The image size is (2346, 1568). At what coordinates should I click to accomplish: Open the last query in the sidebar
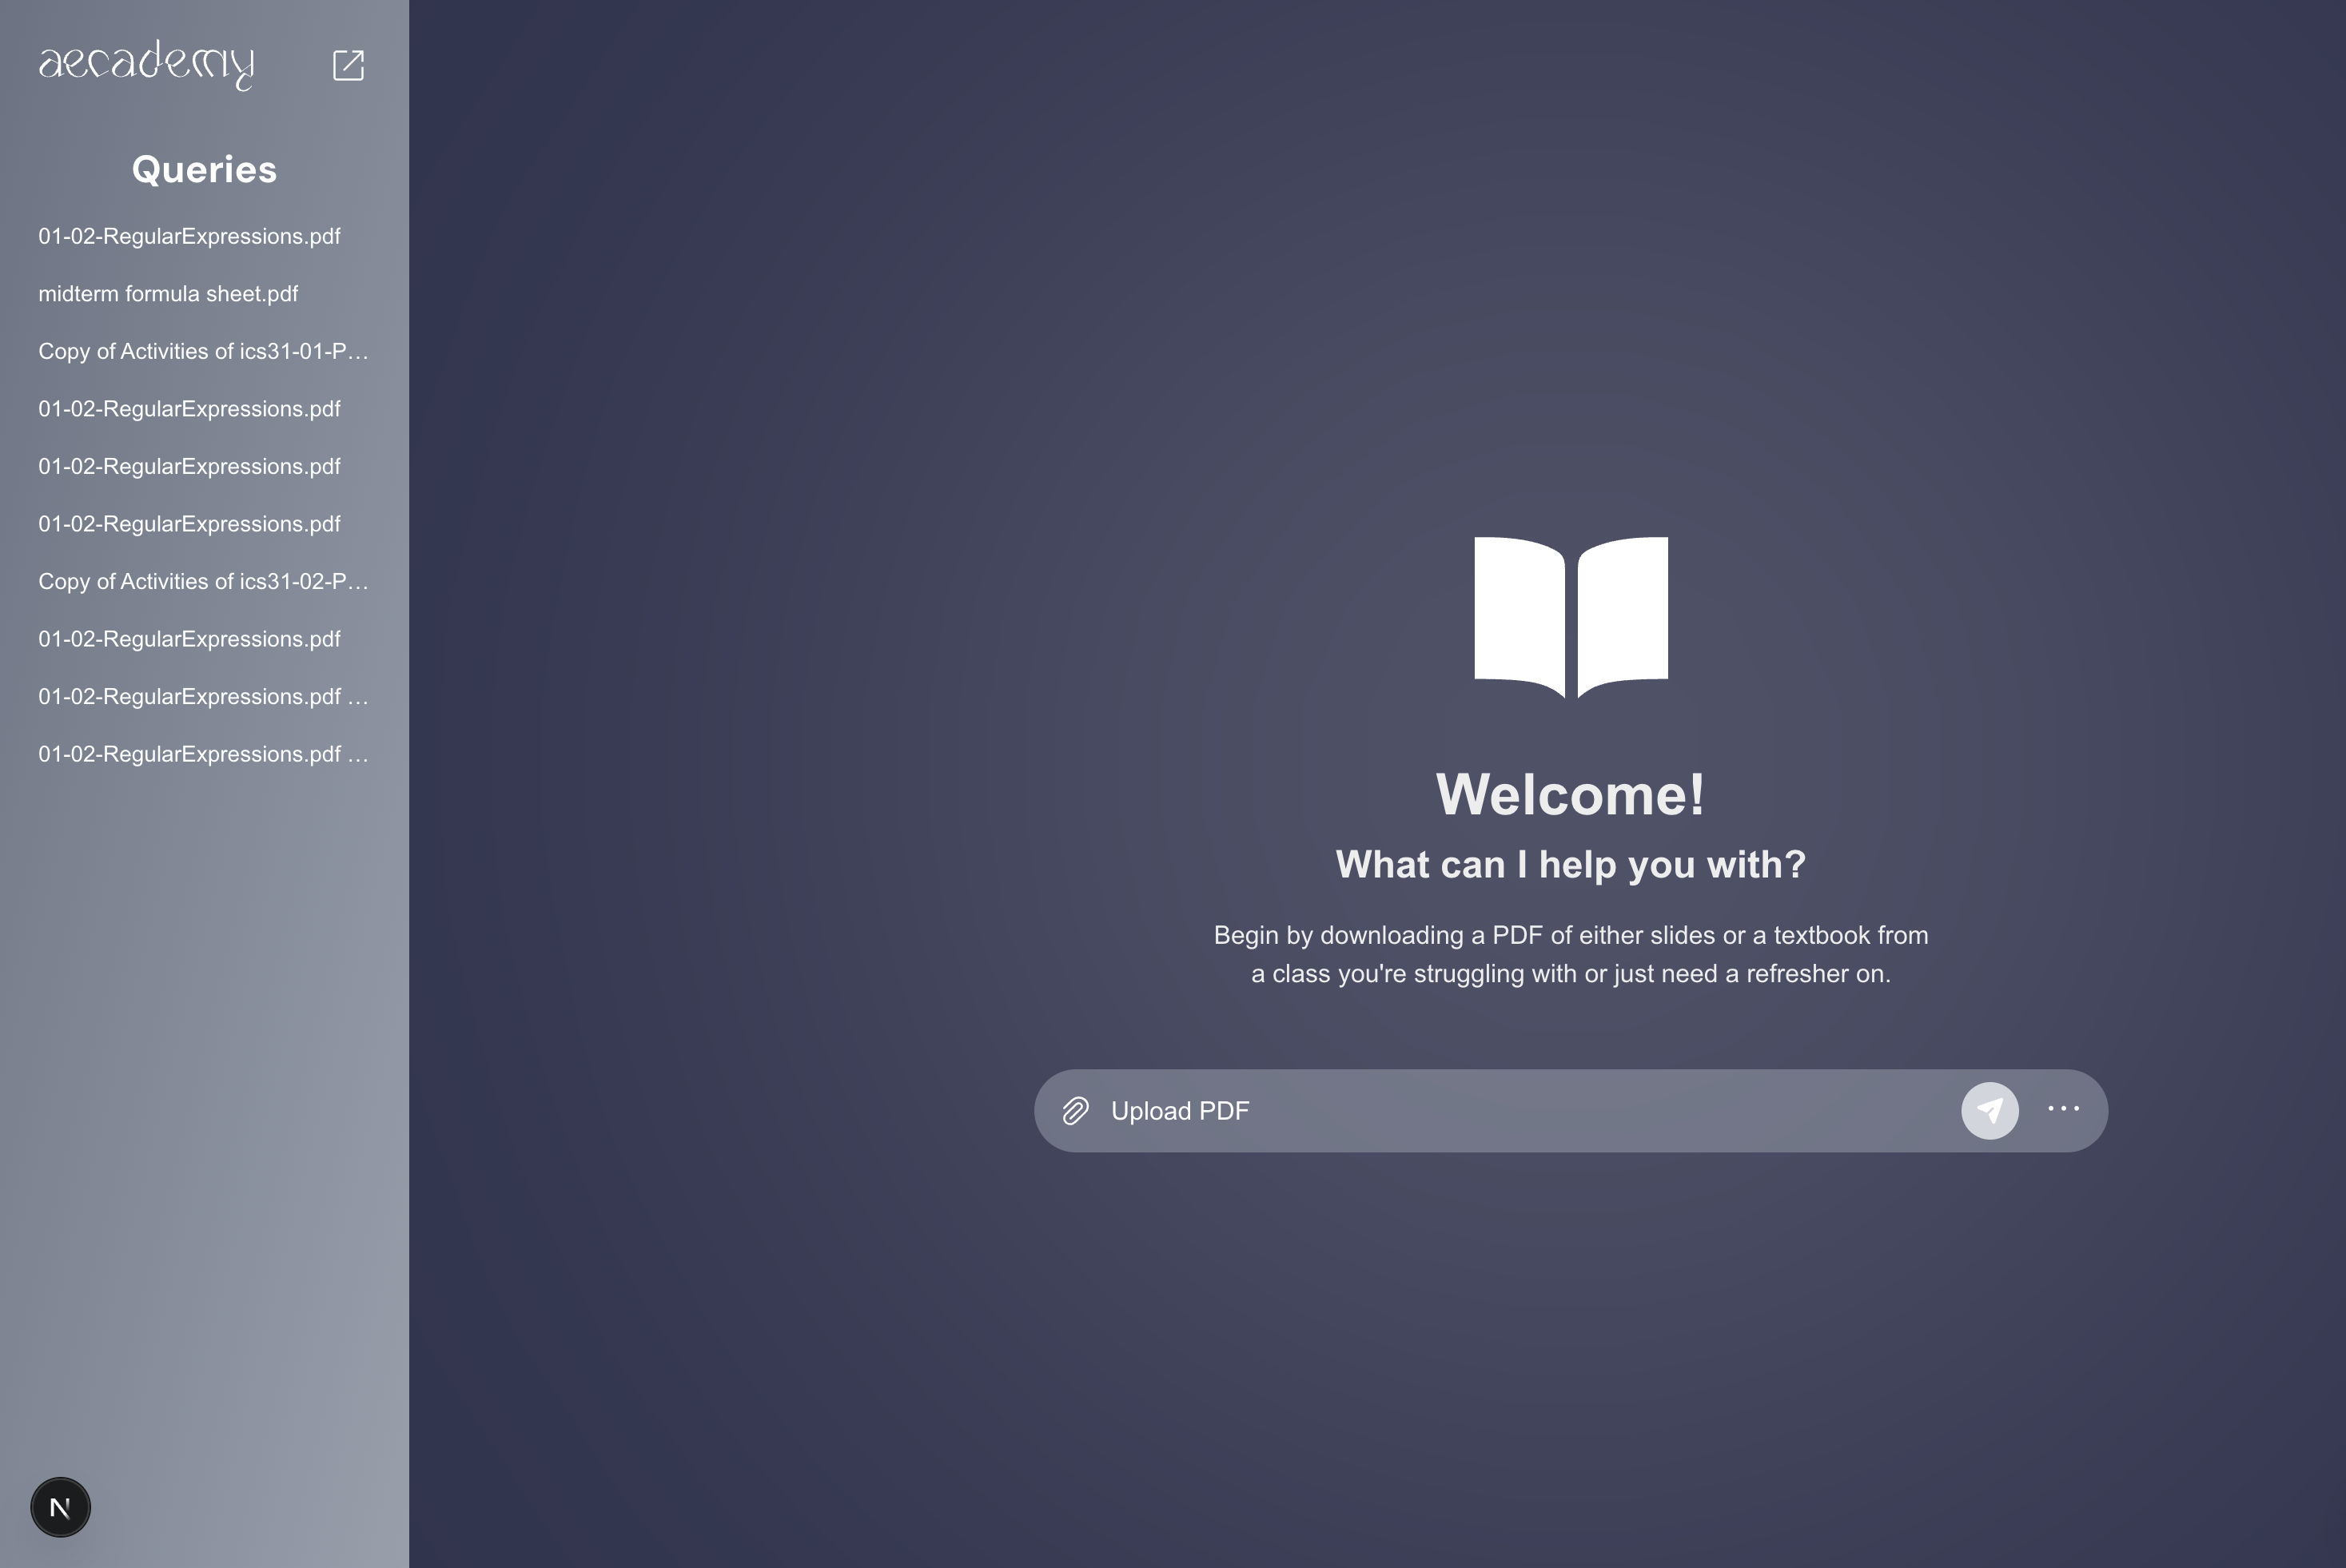203,754
